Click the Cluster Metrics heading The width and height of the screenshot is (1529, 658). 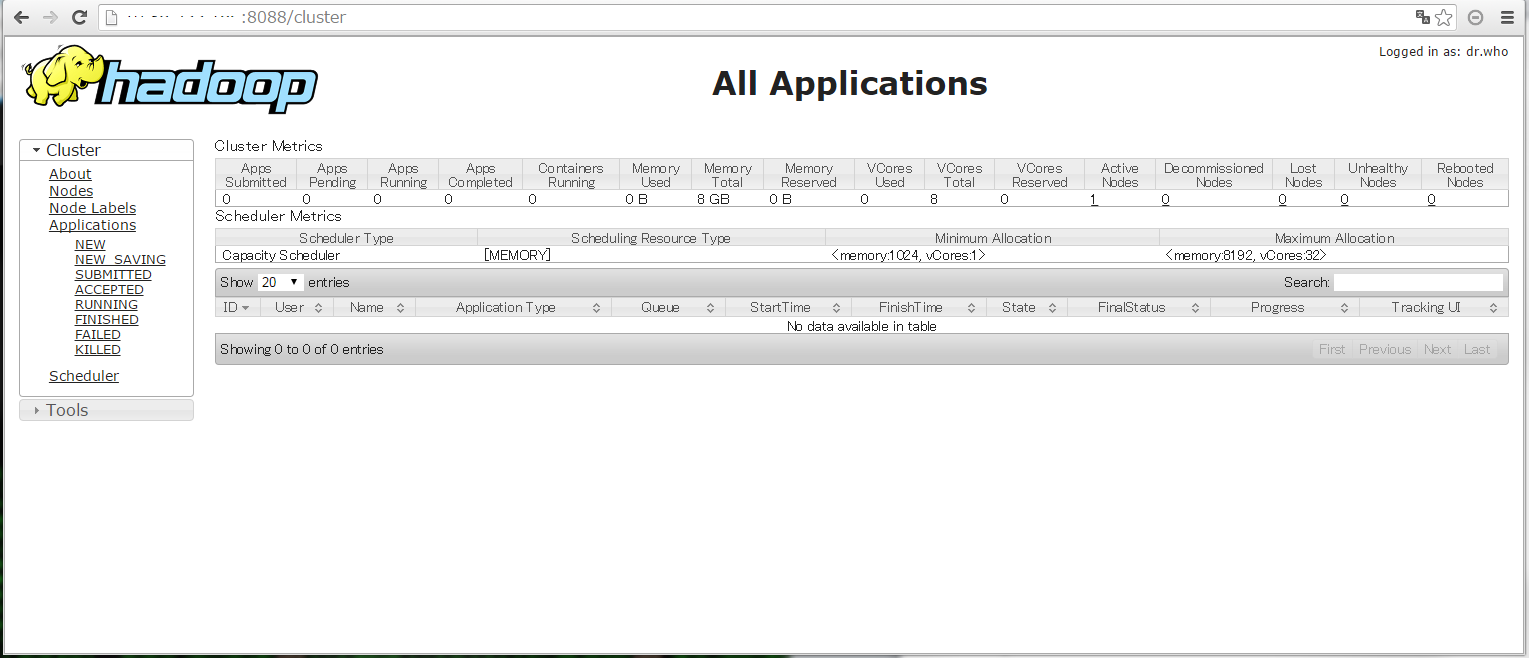269,146
